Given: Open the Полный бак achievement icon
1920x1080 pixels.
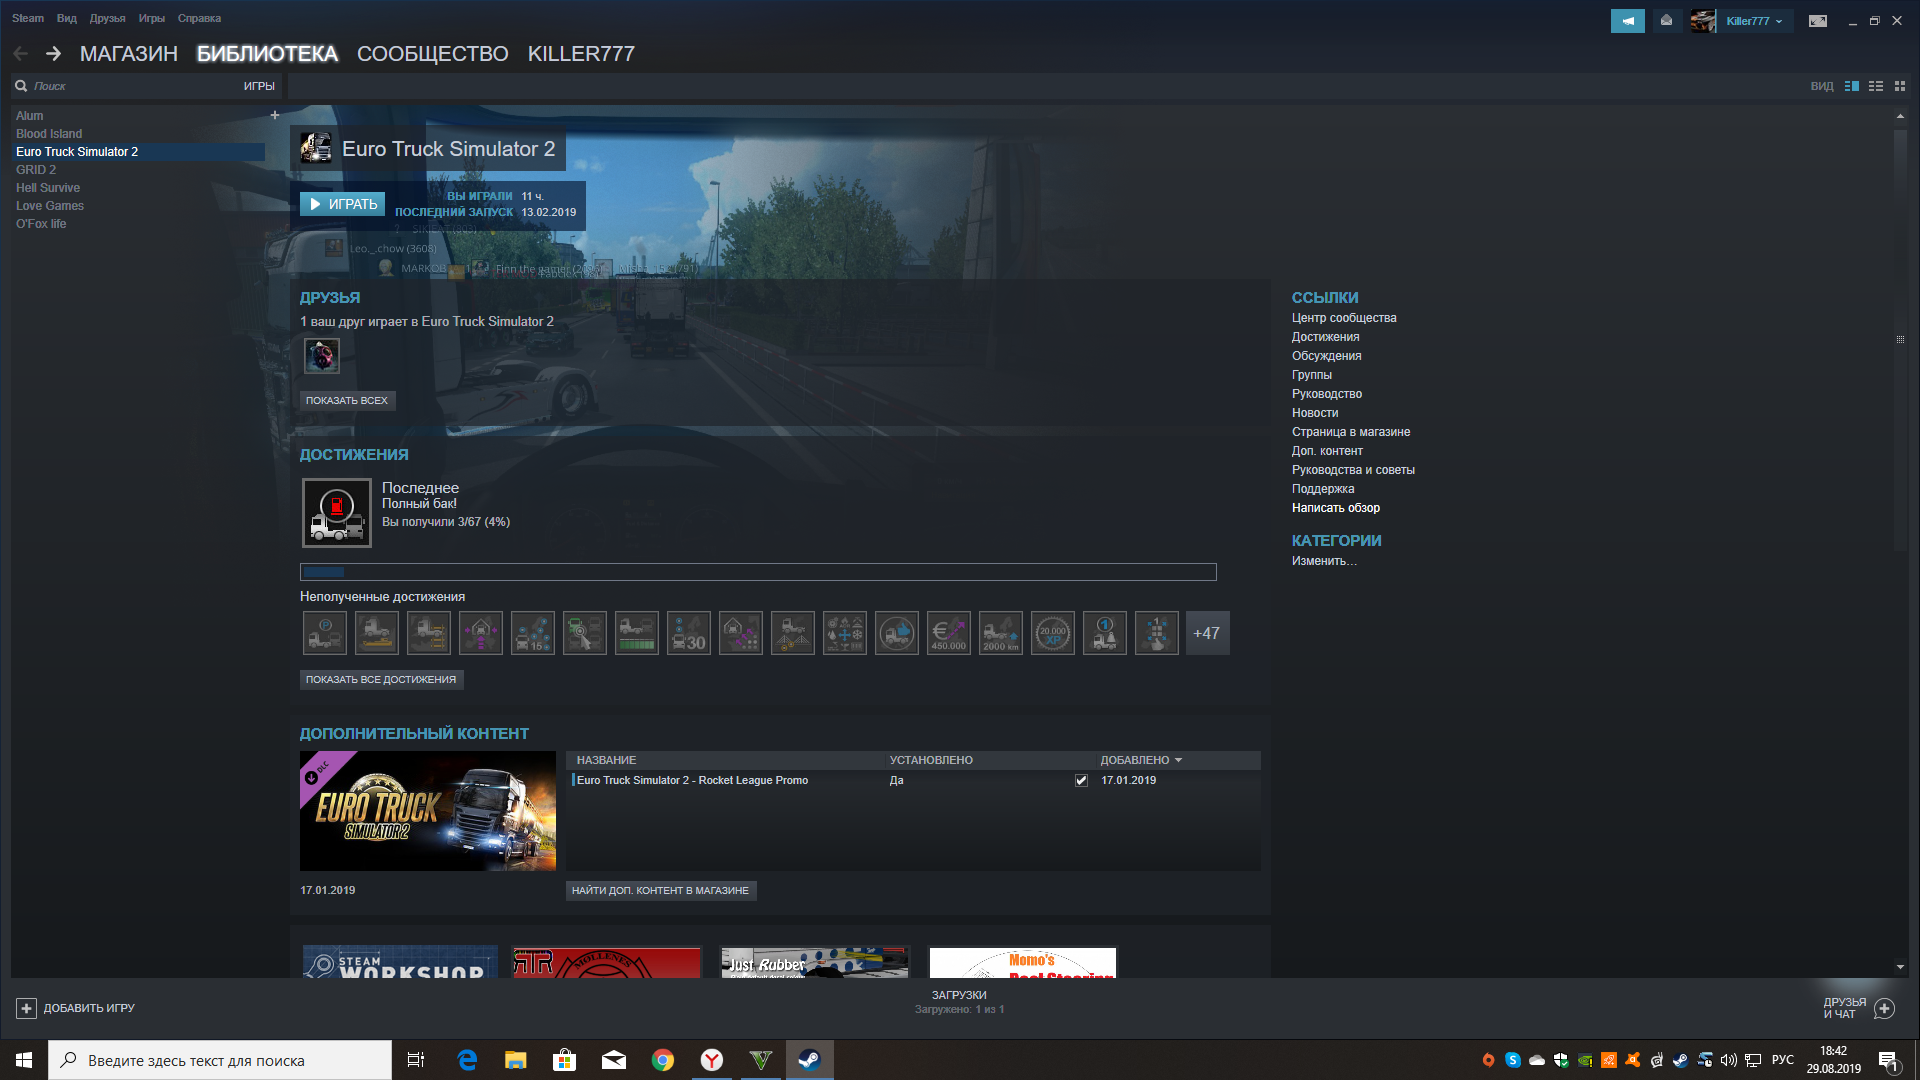Looking at the screenshot, I should [337, 512].
